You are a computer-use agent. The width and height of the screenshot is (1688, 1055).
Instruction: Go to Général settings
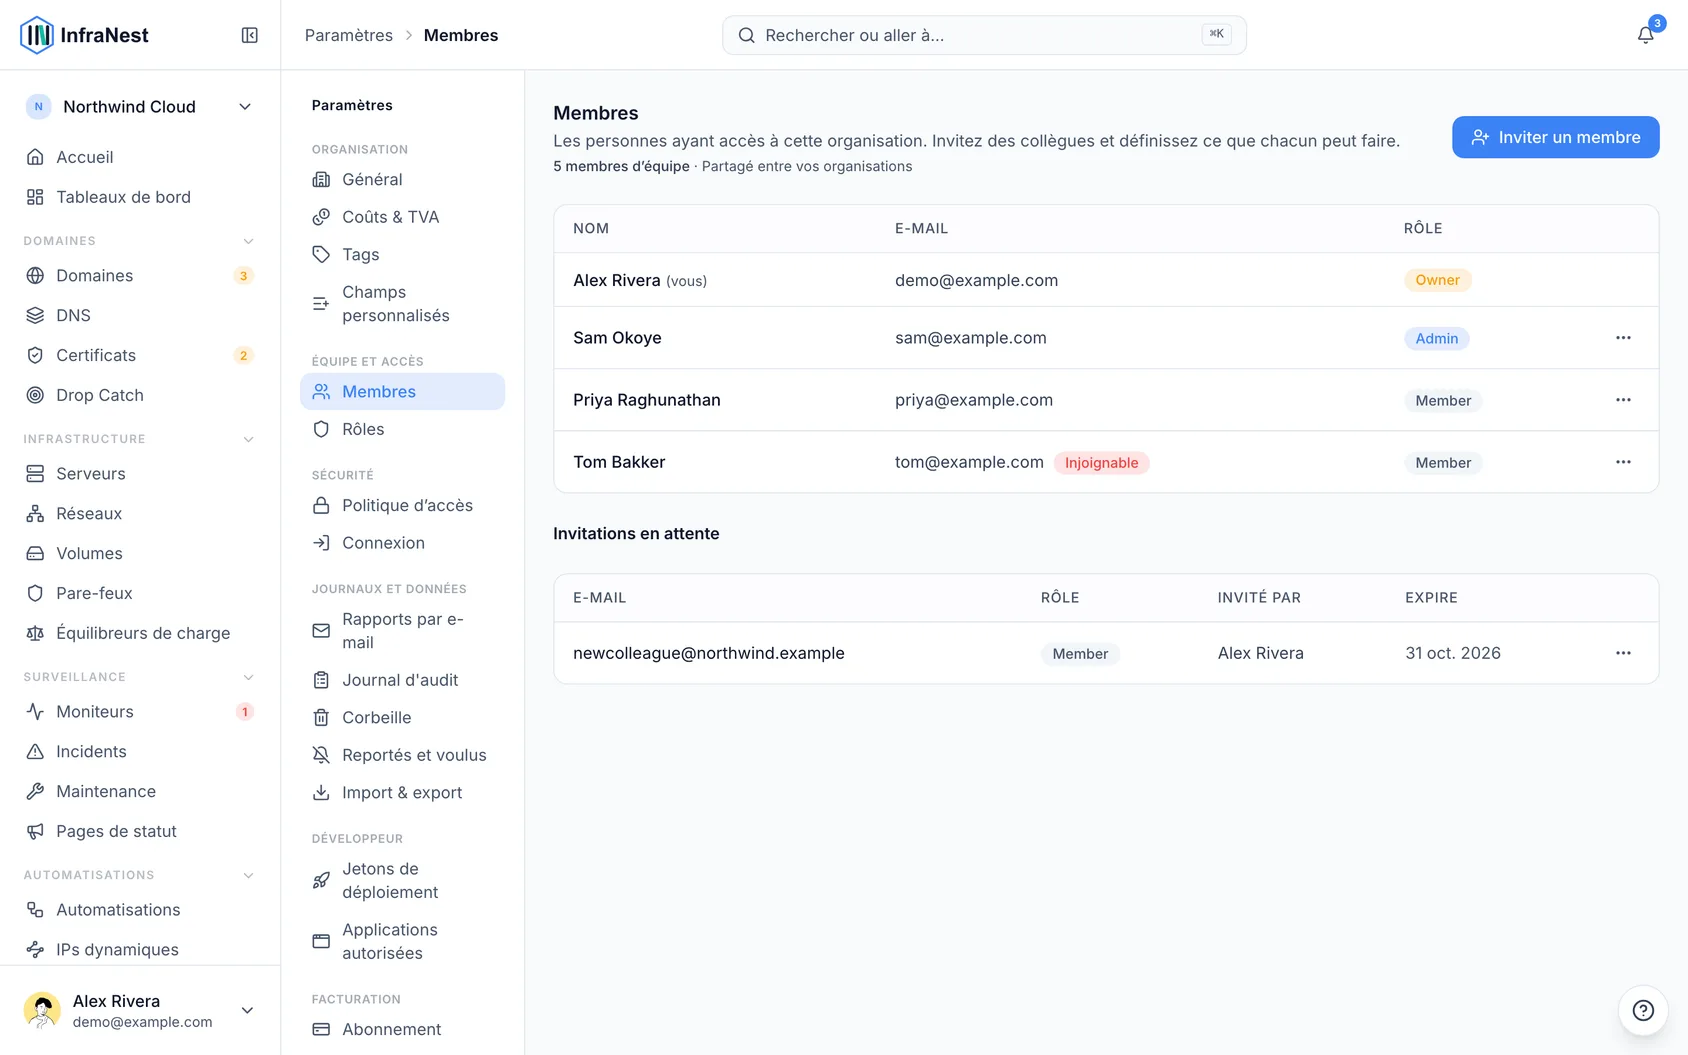pos(402,179)
